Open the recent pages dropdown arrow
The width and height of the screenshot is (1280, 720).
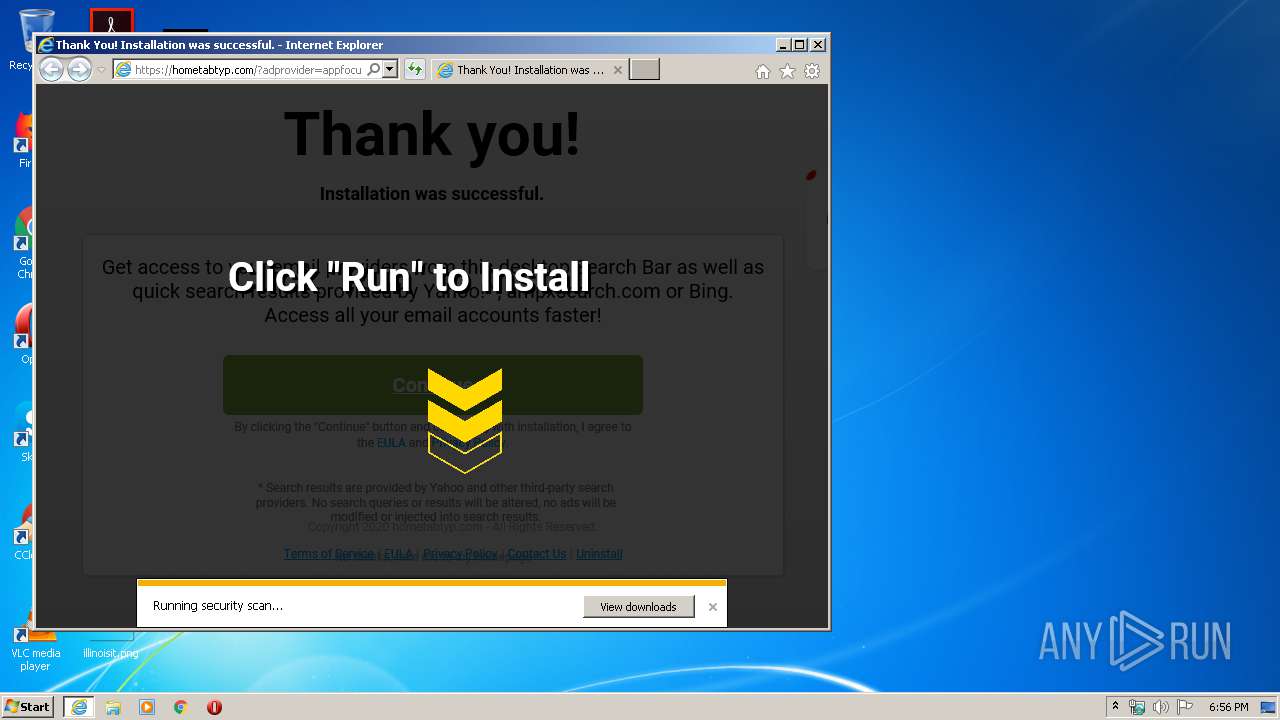101,70
